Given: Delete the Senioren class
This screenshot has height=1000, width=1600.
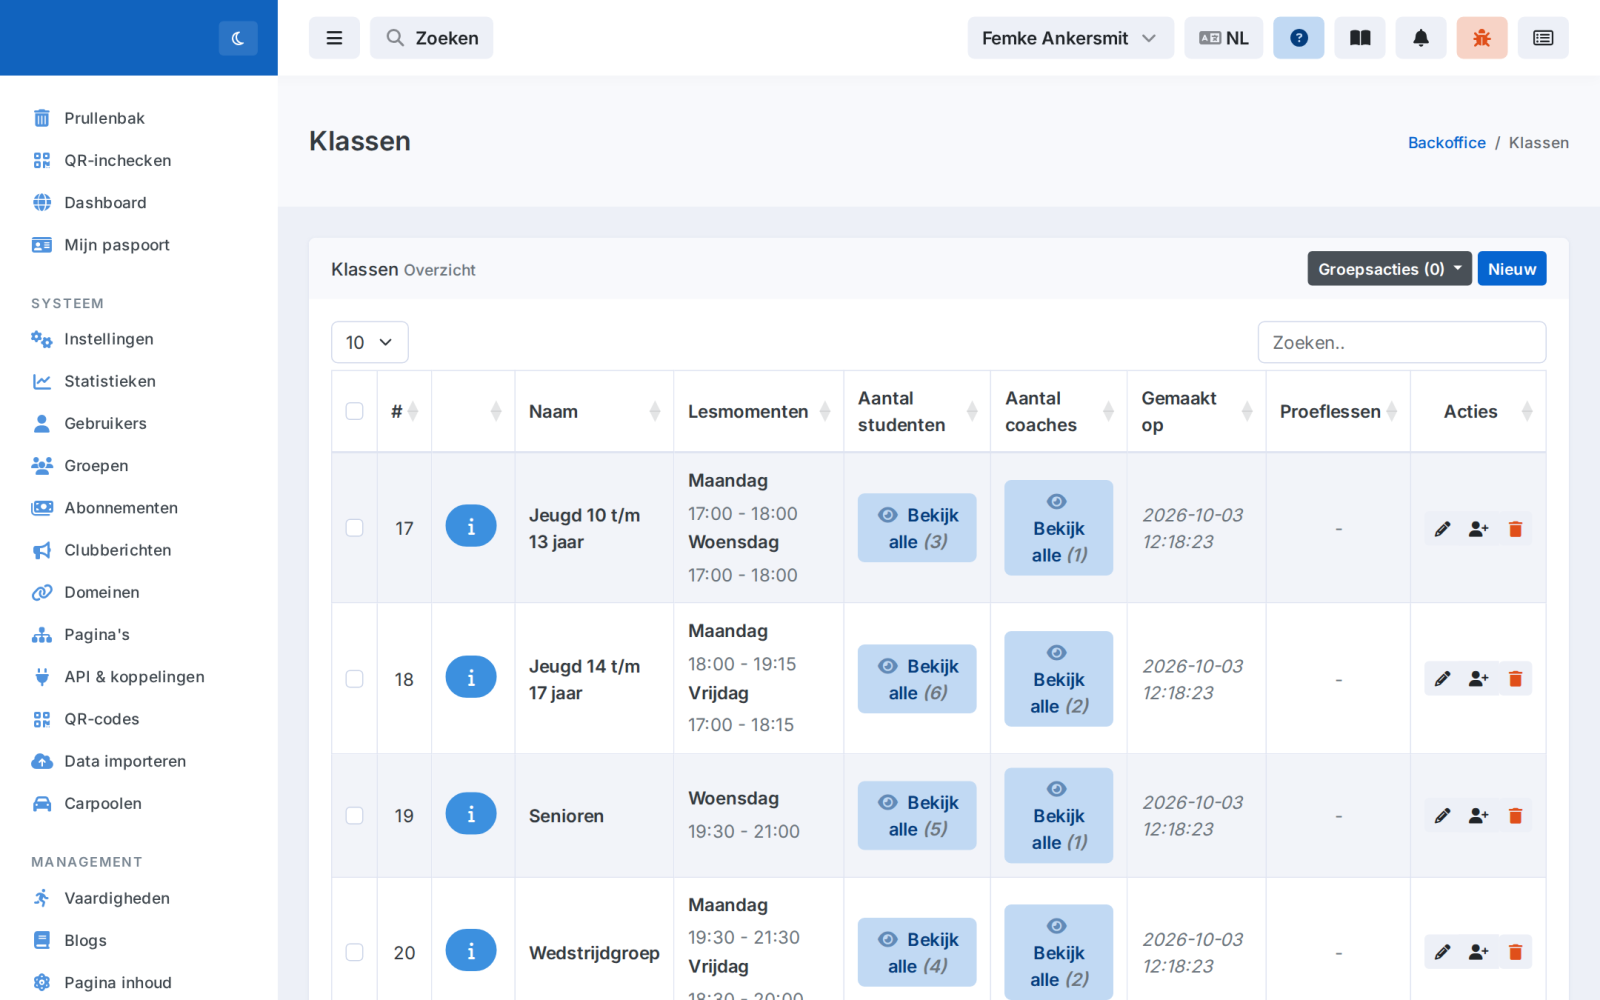Looking at the screenshot, I should point(1515,816).
